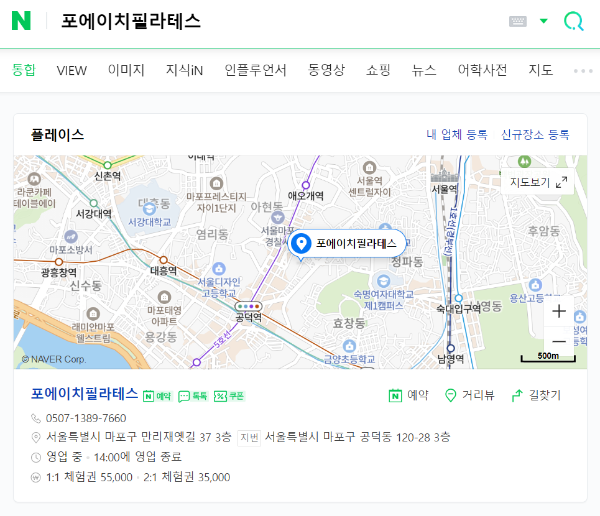Click the 광흥창역 station marker
Screen dimensions: 600x516
click(x=59, y=262)
